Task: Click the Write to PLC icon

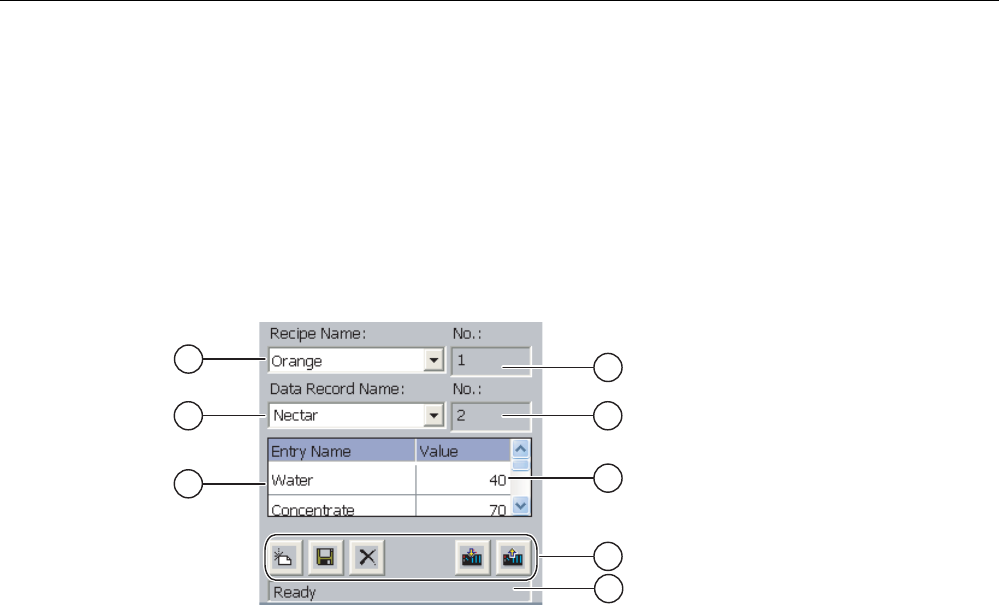Action: (x=472, y=558)
